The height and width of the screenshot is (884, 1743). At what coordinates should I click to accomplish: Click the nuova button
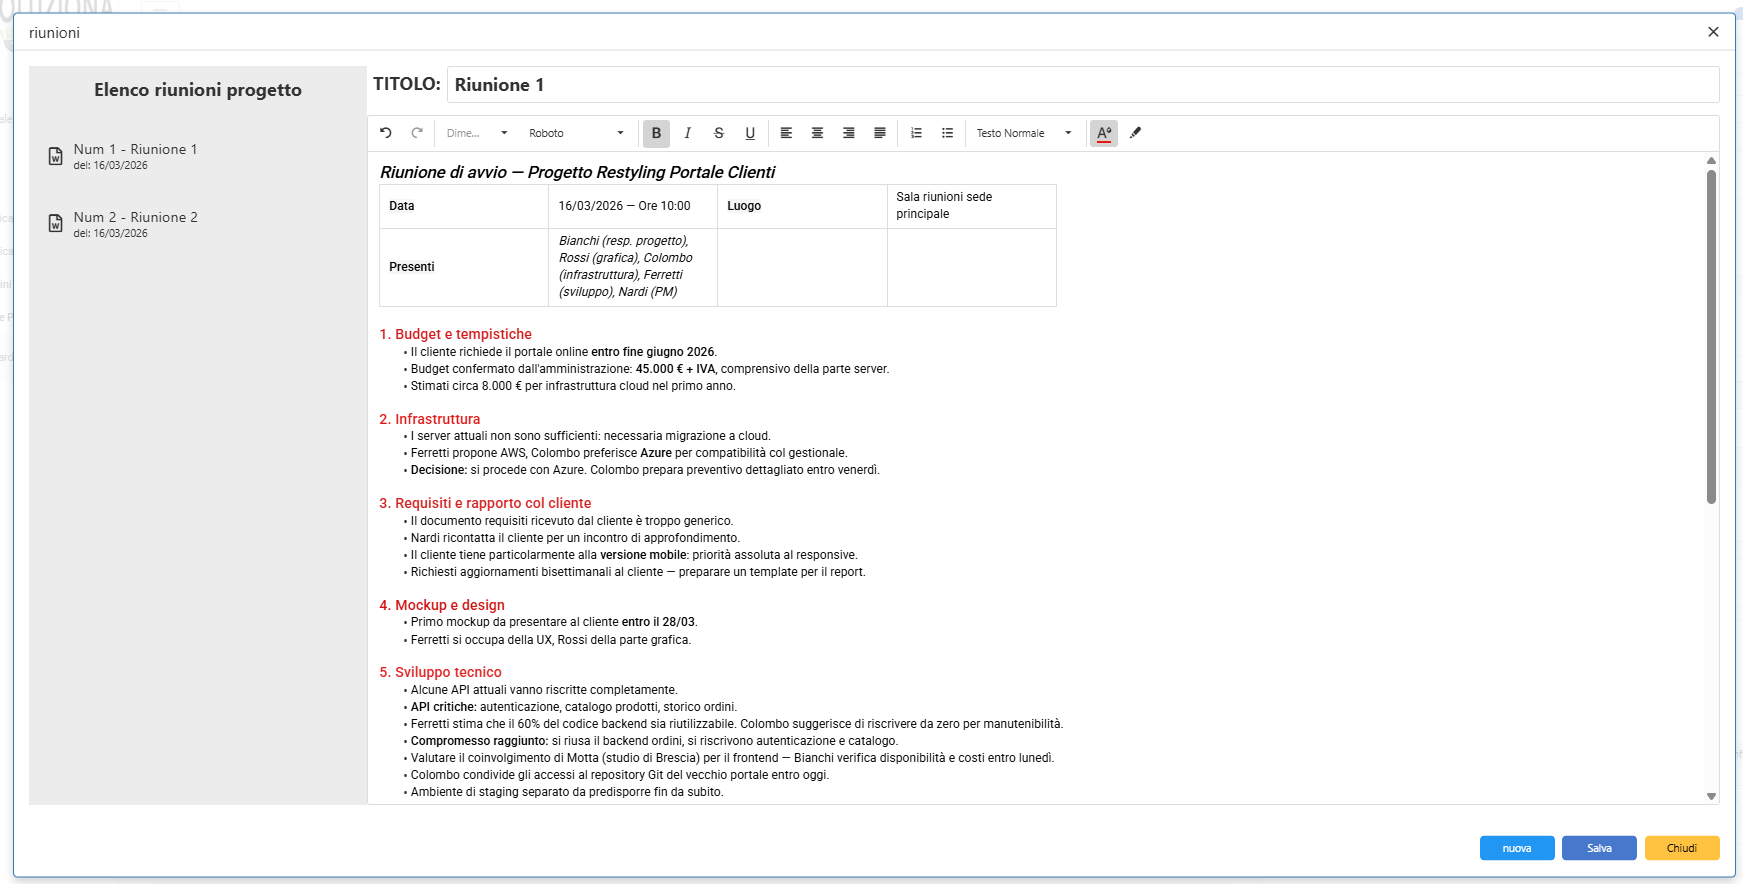1516,848
